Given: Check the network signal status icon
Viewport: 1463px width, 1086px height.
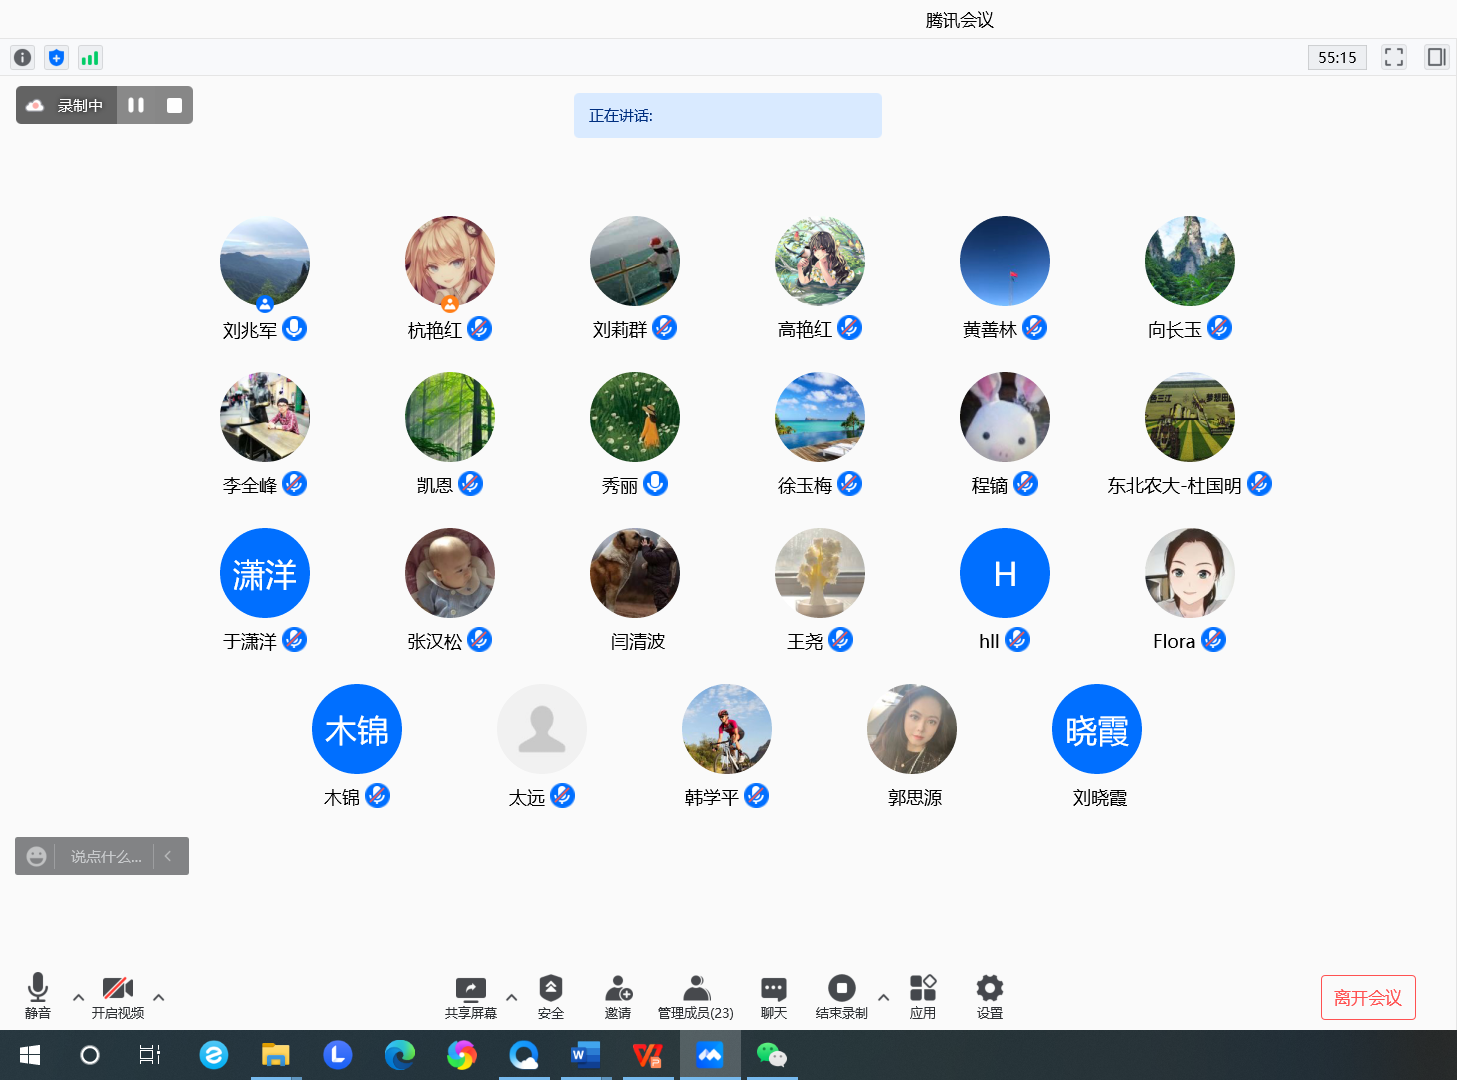Looking at the screenshot, I should point(90,58).
